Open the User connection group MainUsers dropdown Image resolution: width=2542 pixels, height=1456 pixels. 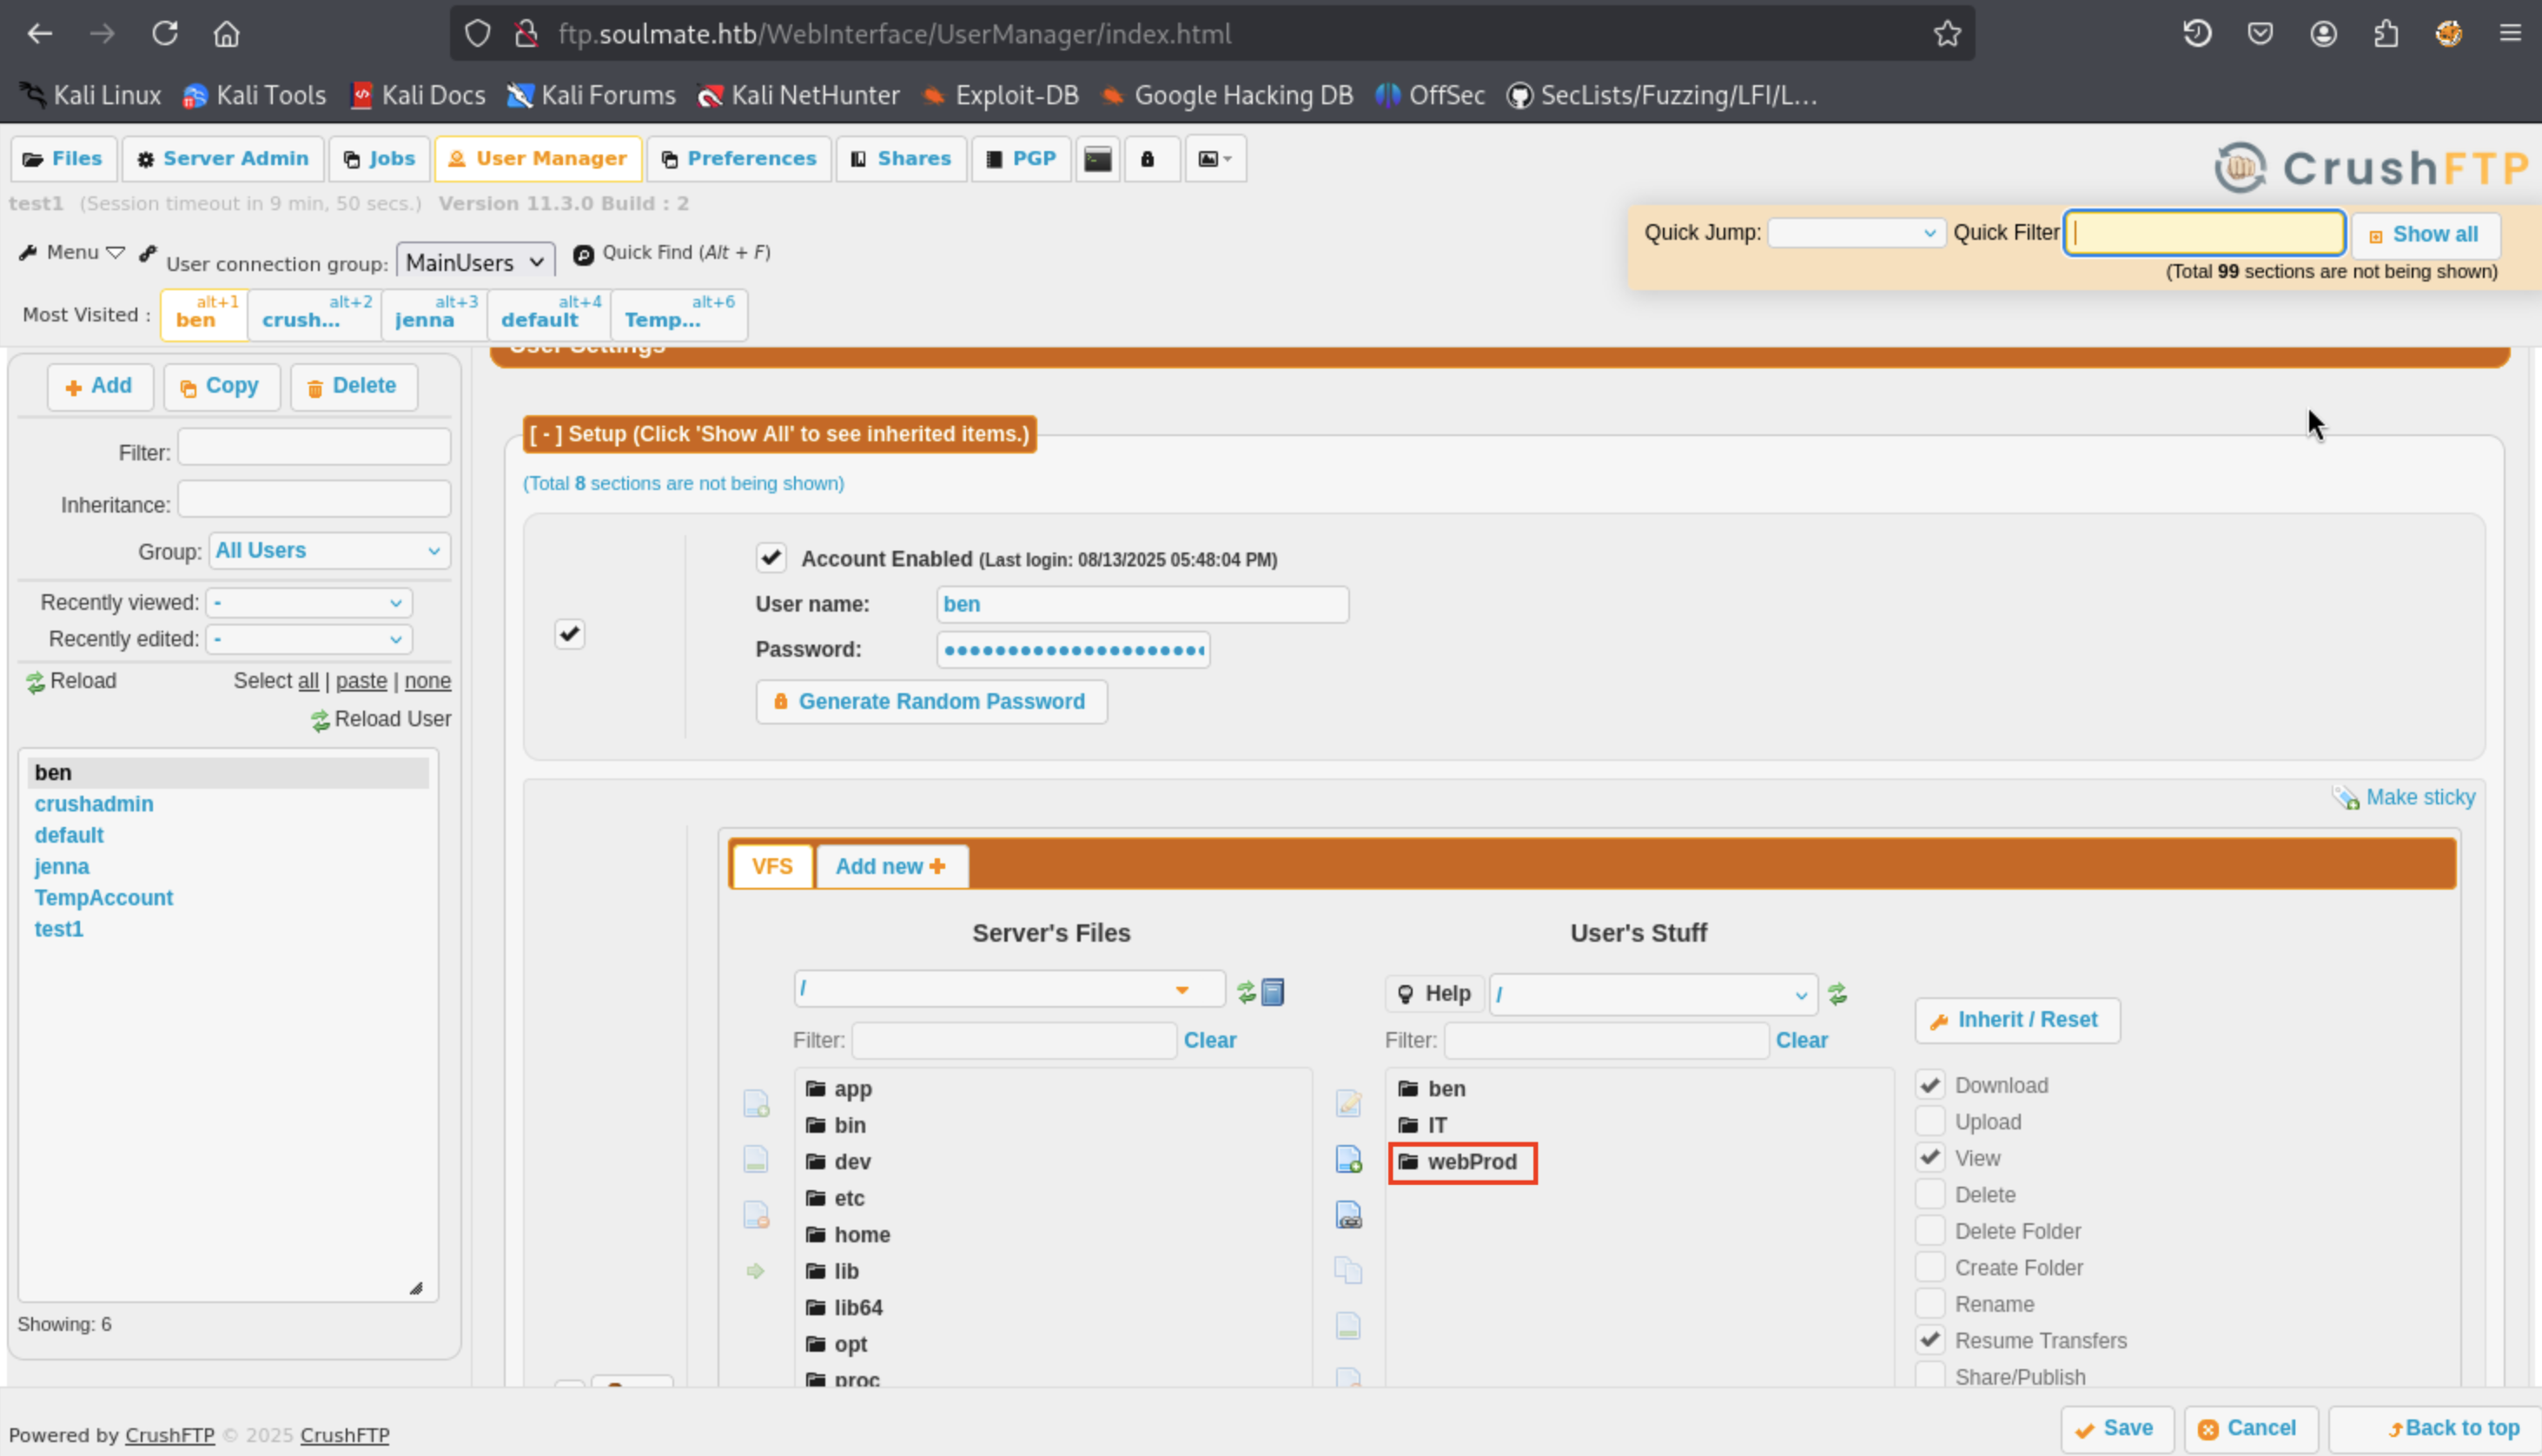[475, 262]
